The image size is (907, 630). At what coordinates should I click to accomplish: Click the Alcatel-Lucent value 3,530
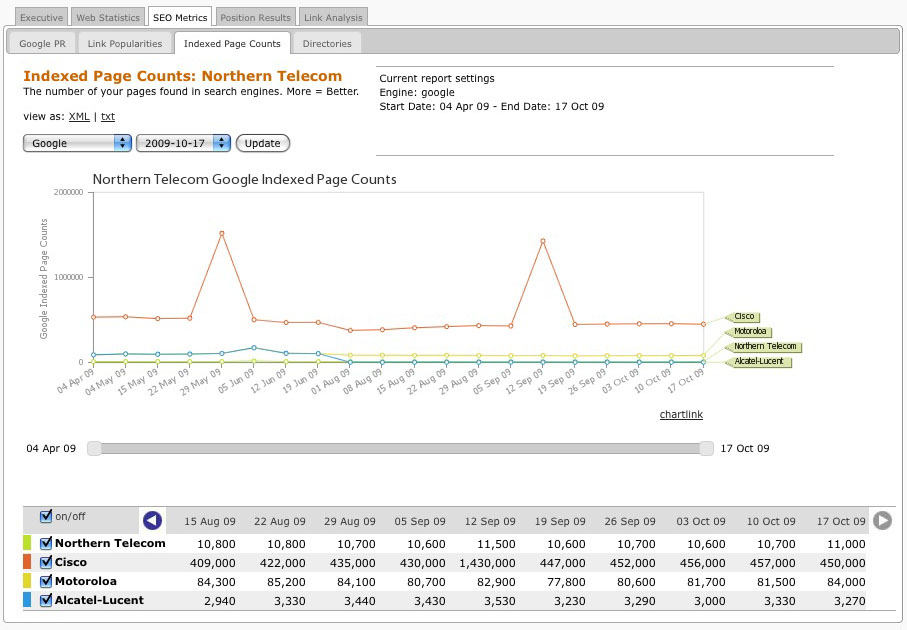pyautogui.click(x=499, y=601)
